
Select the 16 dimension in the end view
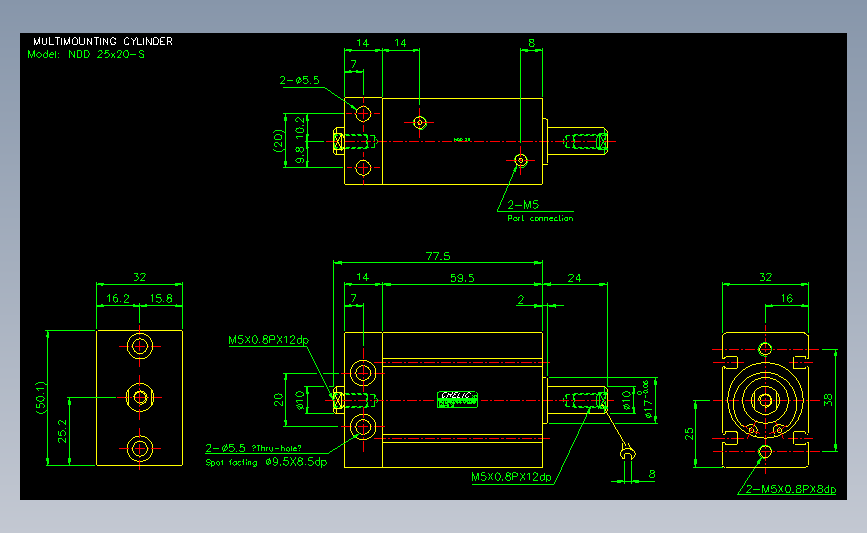pyautogui.click(x=787, y=299)
